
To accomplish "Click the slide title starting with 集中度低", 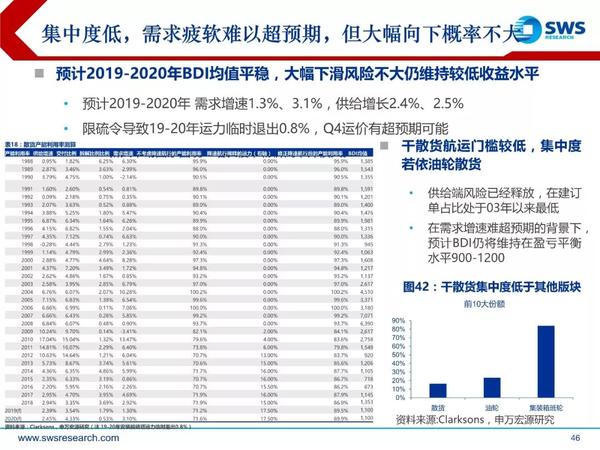I will 281,34.
